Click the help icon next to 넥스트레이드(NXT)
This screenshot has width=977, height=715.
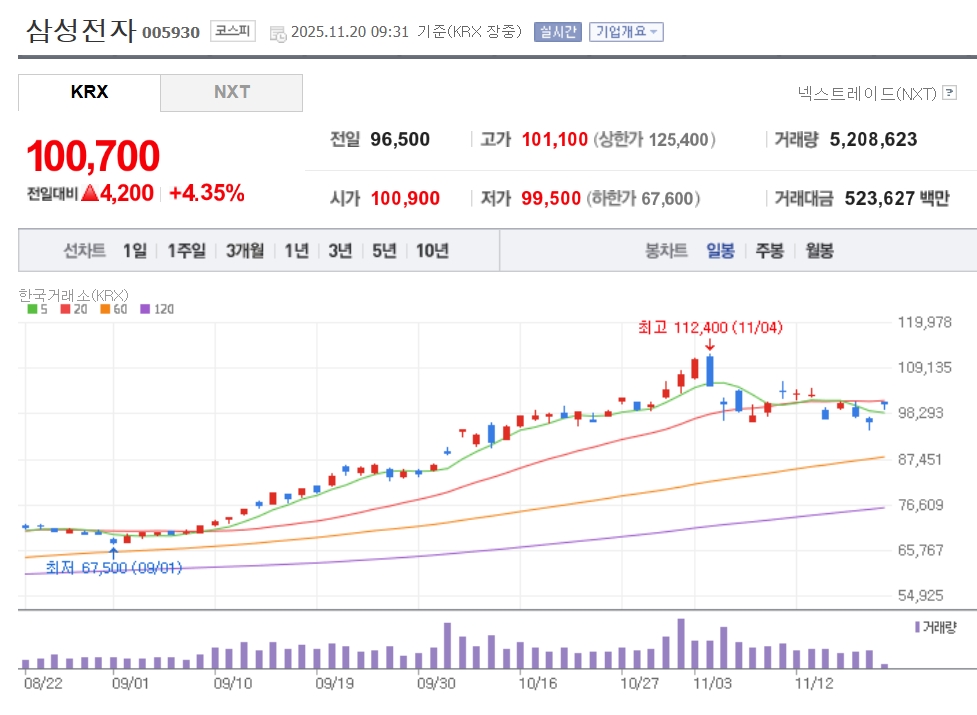tap(949, 93)
